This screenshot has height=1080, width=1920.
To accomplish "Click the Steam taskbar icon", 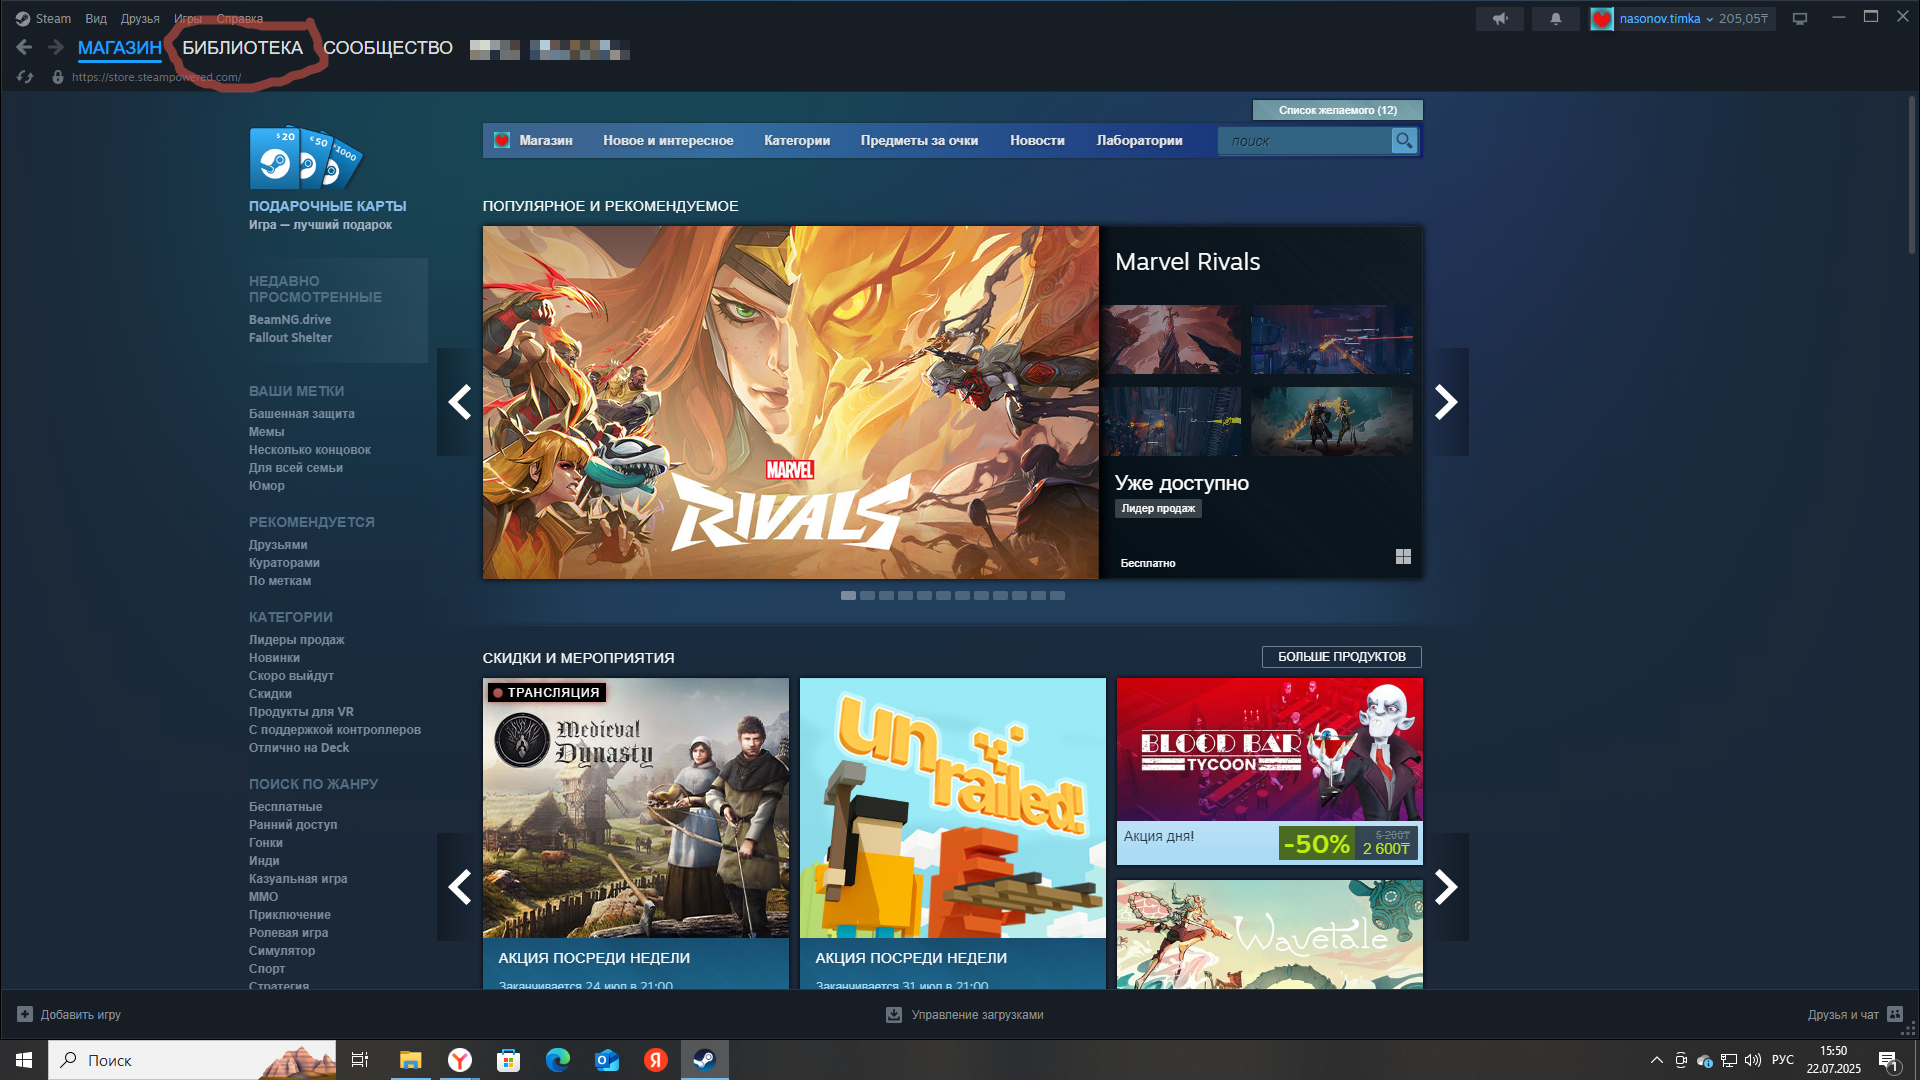I will [x=705, y=1060].
